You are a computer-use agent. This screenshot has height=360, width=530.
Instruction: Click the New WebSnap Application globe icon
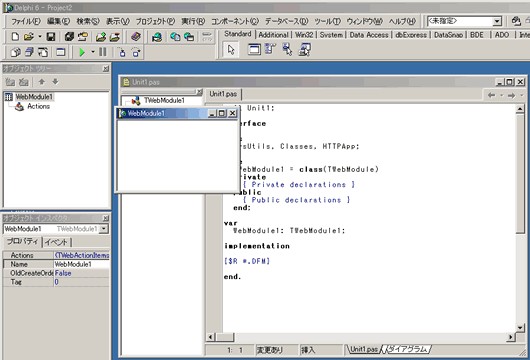click(x=156, y=37)
